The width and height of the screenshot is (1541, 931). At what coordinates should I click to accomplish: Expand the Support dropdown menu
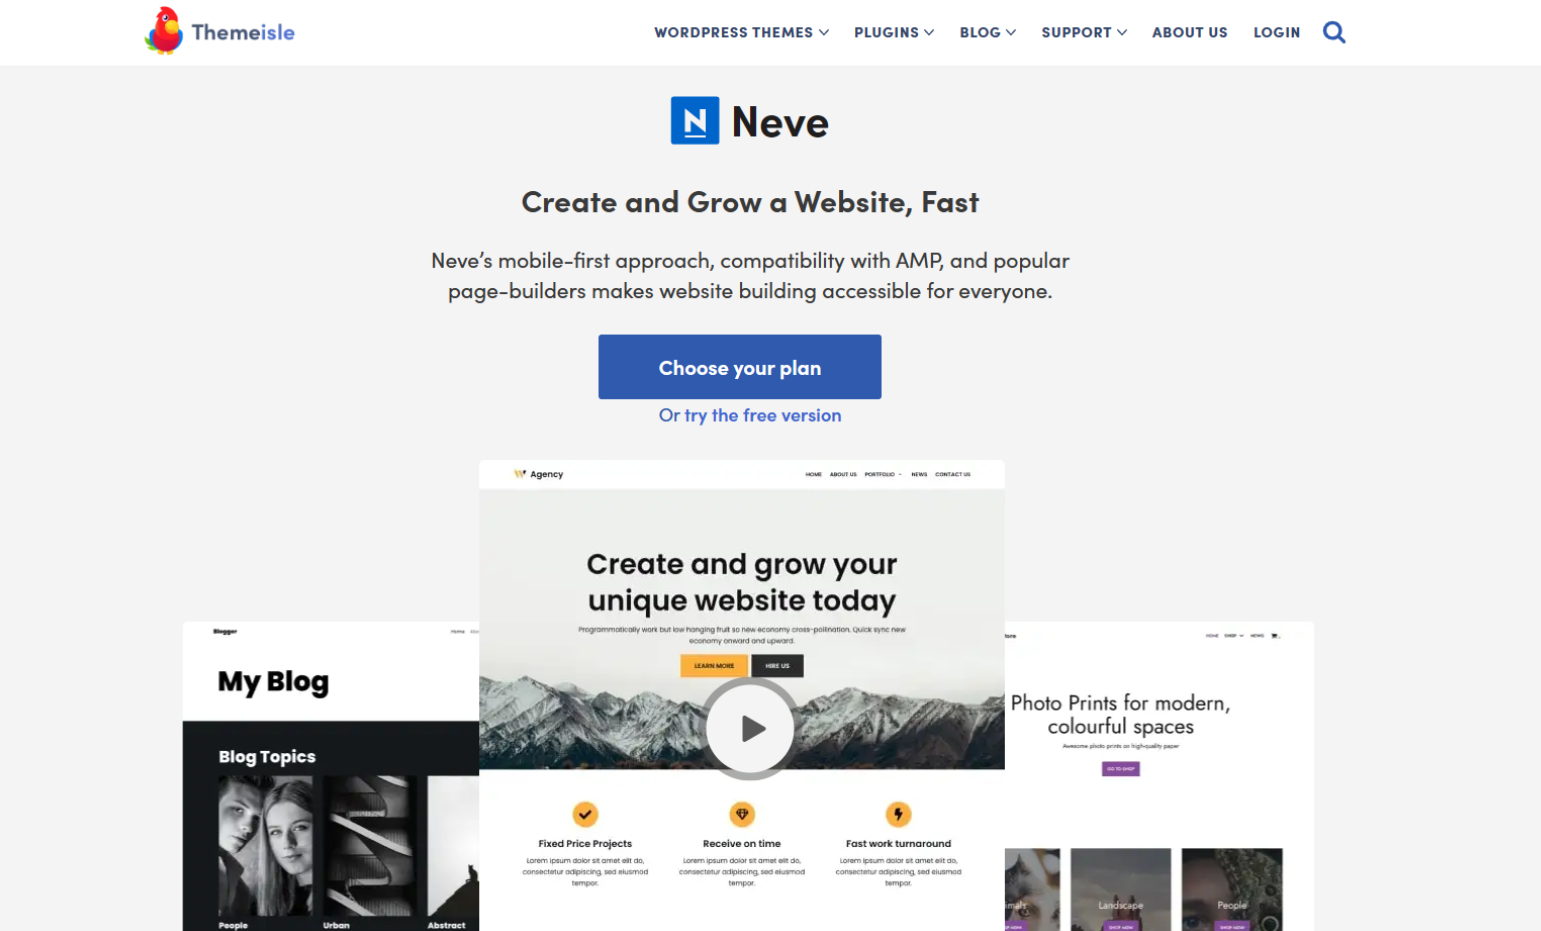pos(1084,32)
